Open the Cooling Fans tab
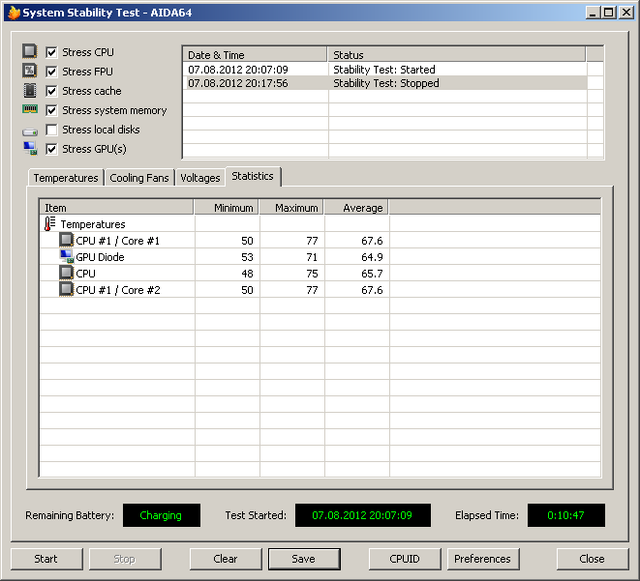This screenshot has height=581, width=640. click(x=139, y=178)
